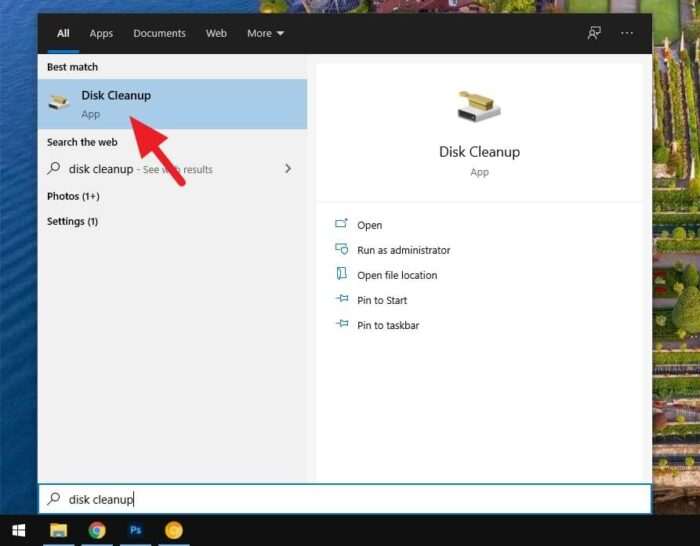Choose Pin to Start
The height and width of the screenshot is (546, 700).
382,300
